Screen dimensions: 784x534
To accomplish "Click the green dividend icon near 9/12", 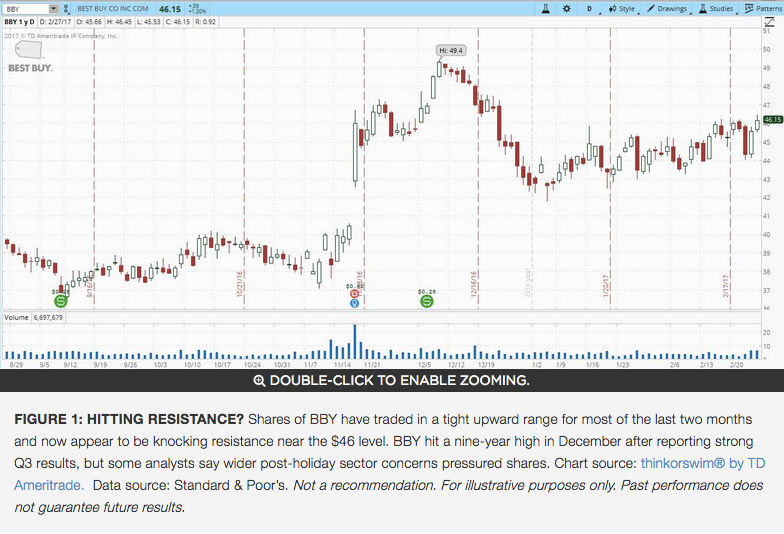I will click(60, 301).
